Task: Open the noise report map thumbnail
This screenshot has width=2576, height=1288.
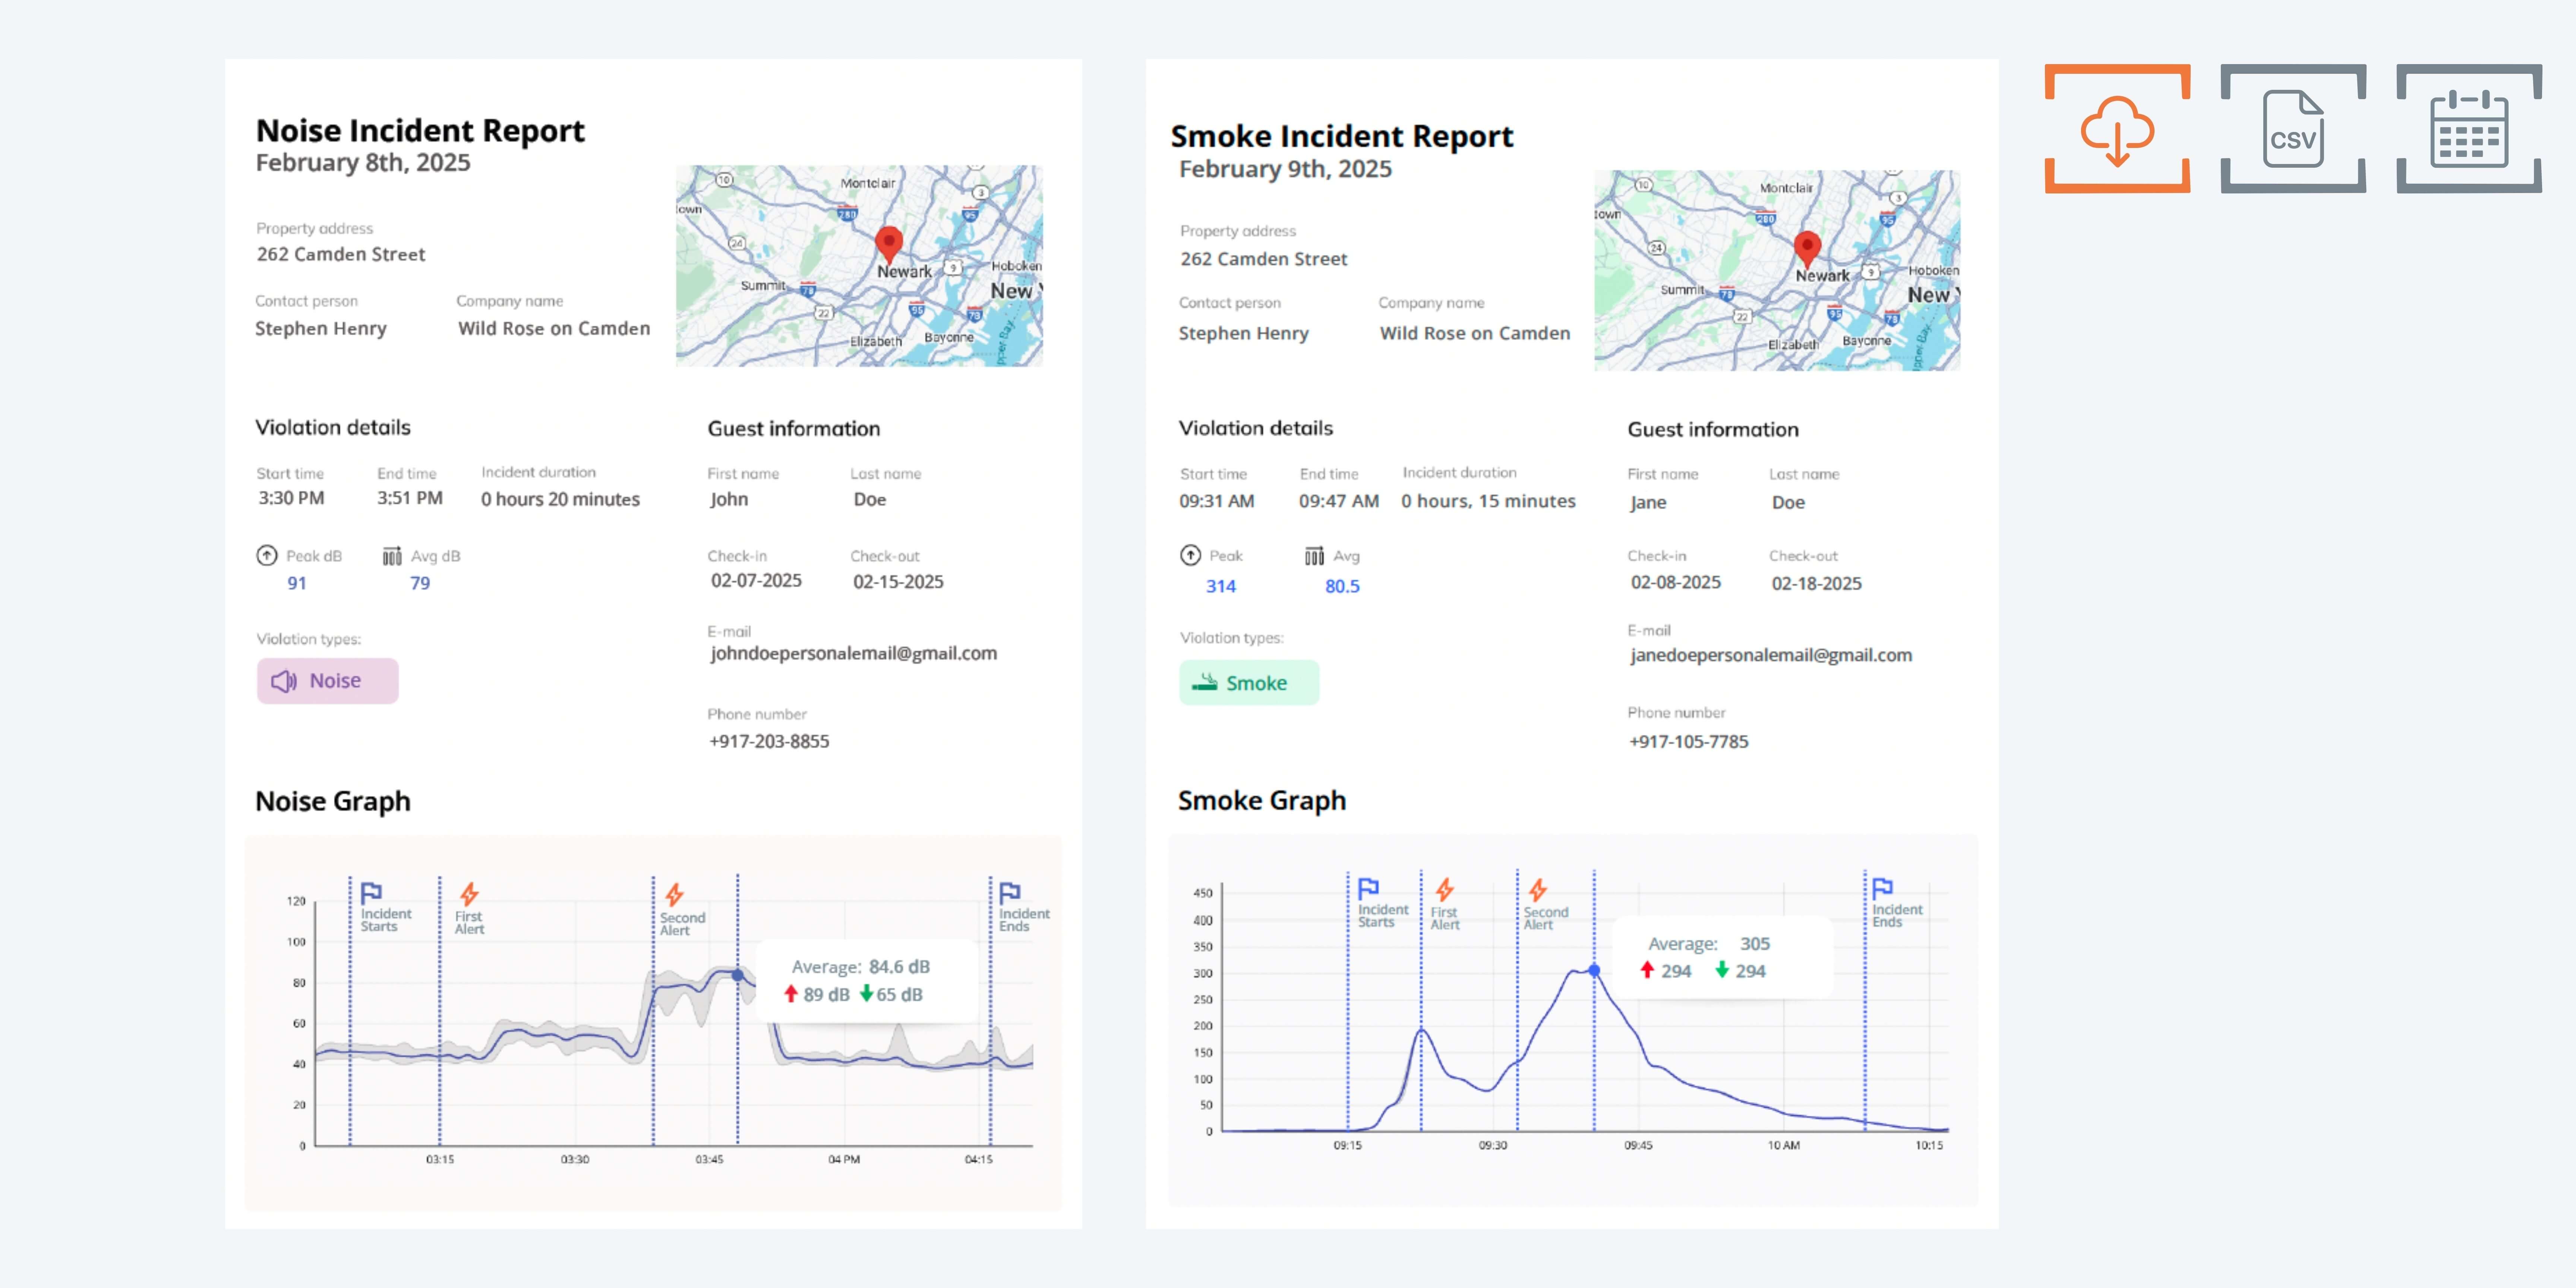Action: coord(859,266)
